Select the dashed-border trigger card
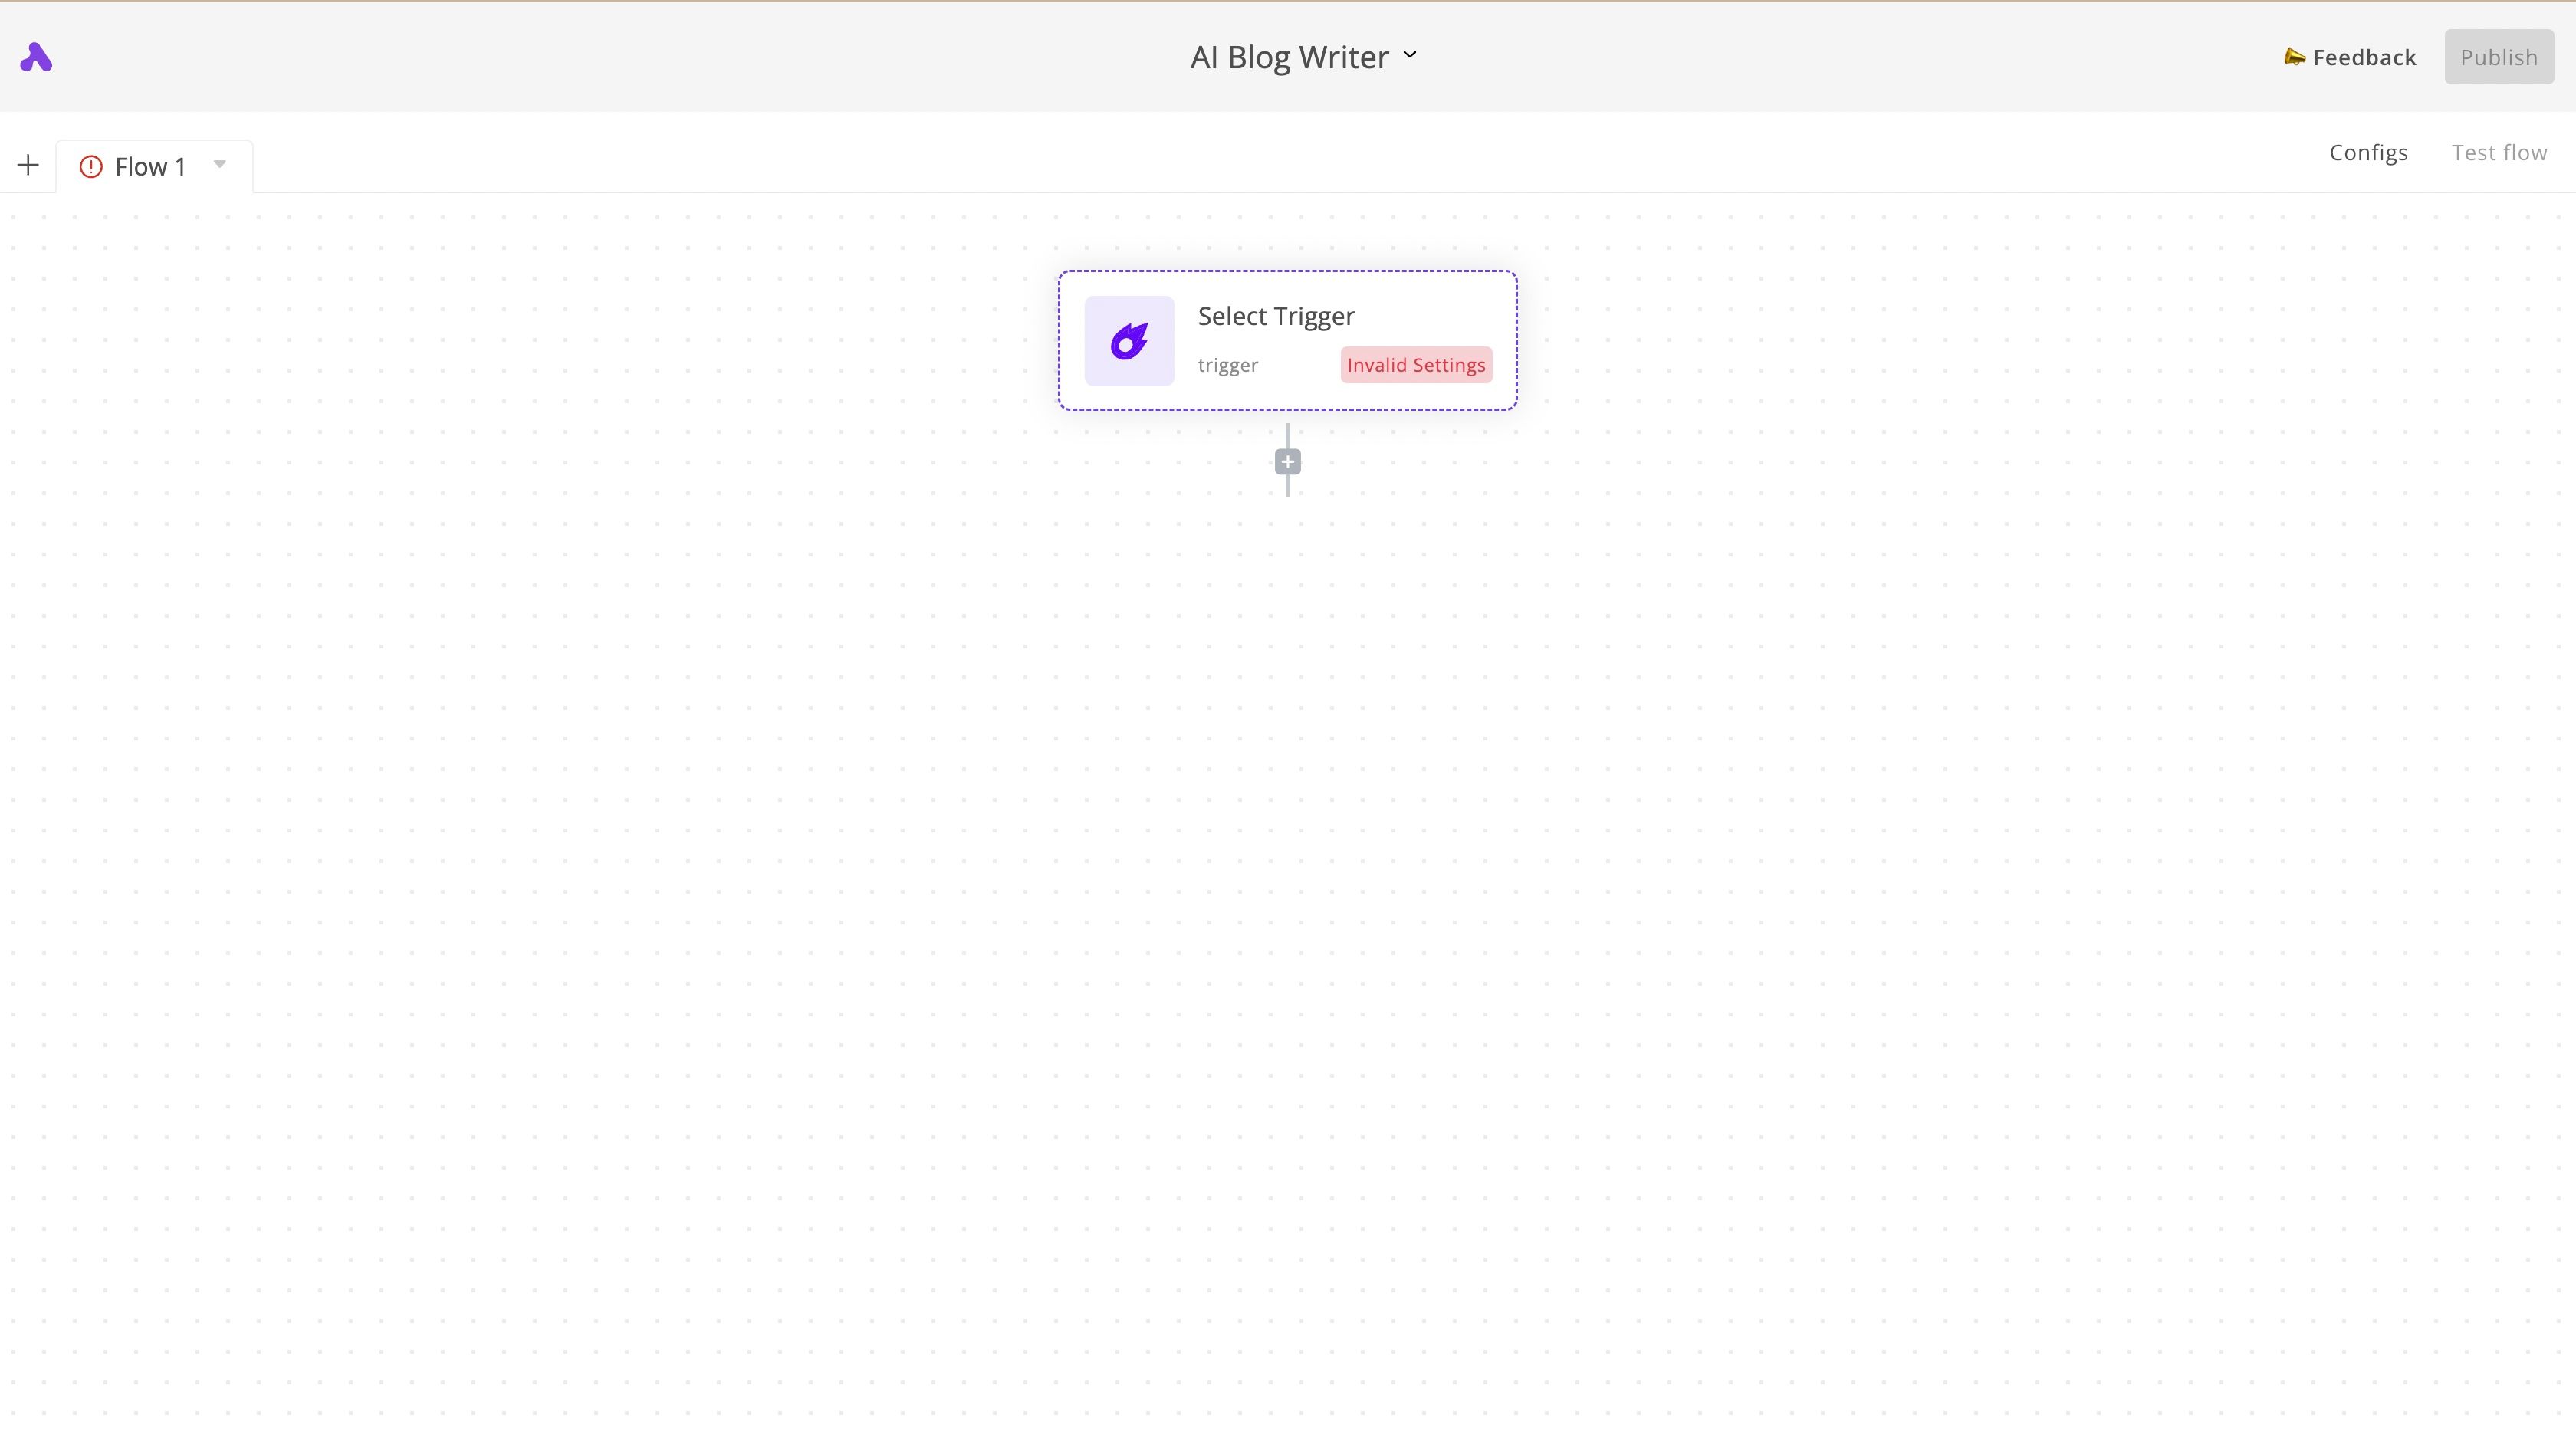 [x=1288, y=340]
